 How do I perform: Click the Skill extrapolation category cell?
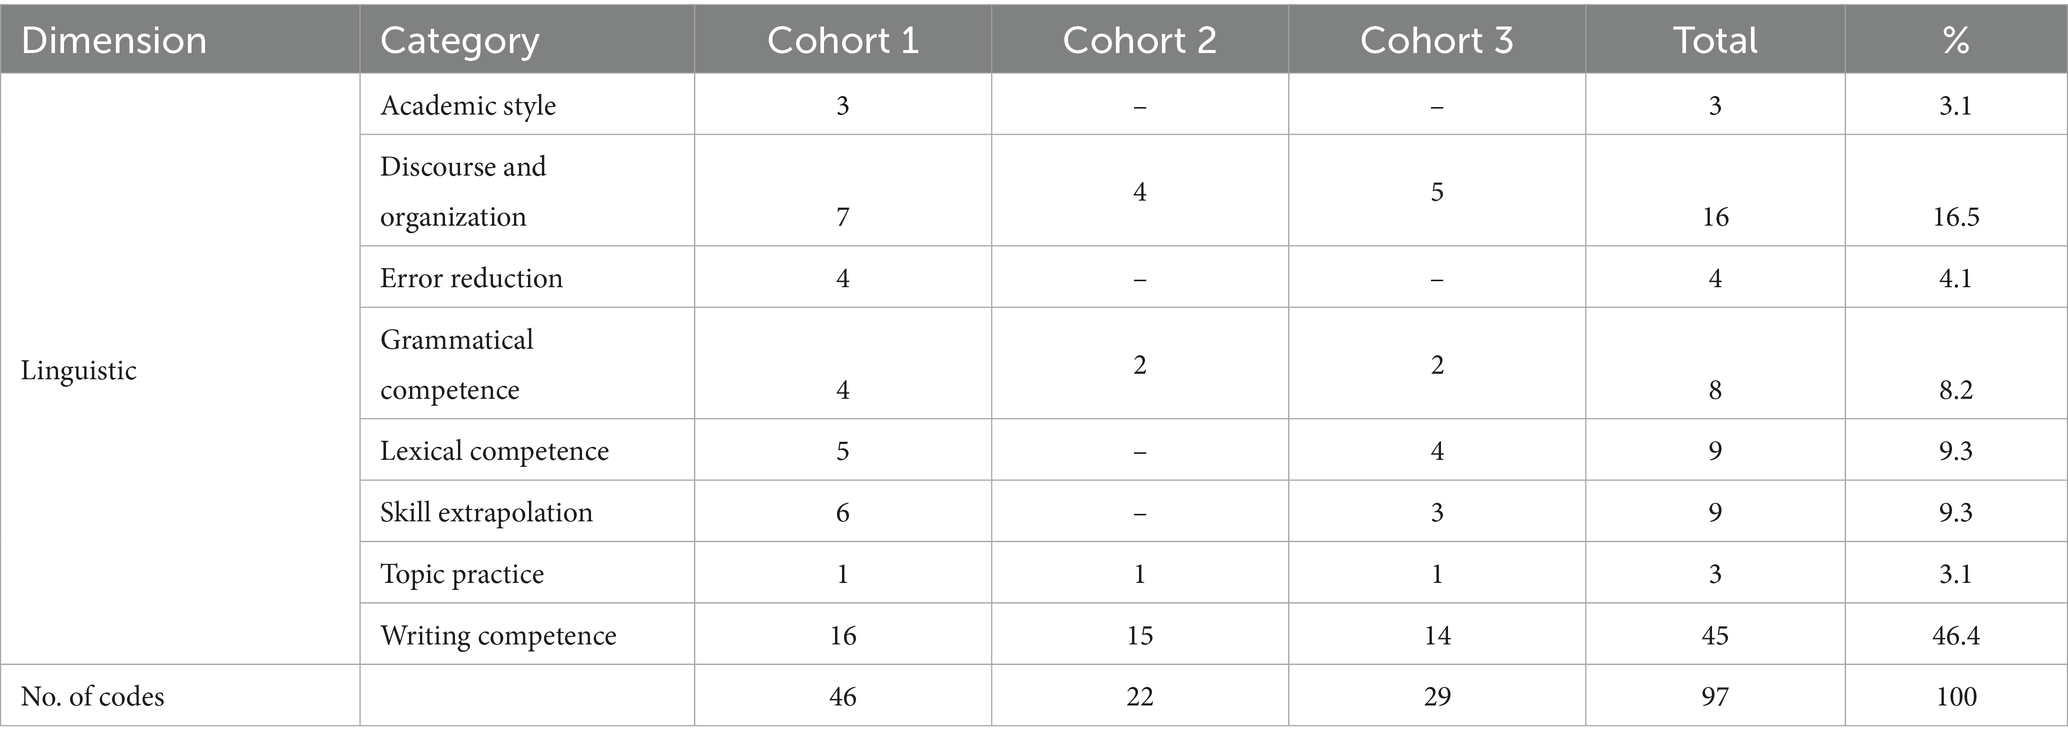[486, 512]
